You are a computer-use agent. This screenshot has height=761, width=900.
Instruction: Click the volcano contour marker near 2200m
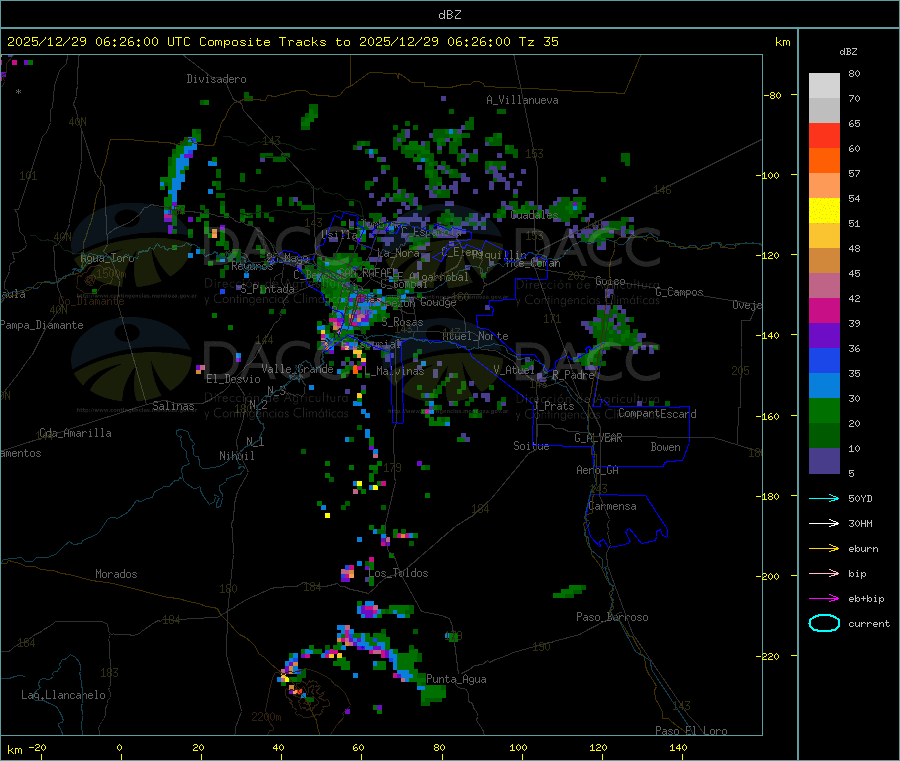(x=310, y=695)
